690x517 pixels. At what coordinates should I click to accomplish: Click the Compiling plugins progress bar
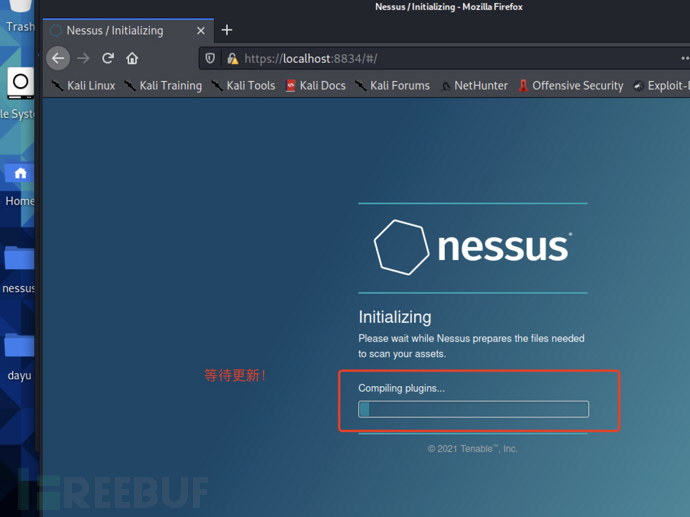(x=473, y=409)
